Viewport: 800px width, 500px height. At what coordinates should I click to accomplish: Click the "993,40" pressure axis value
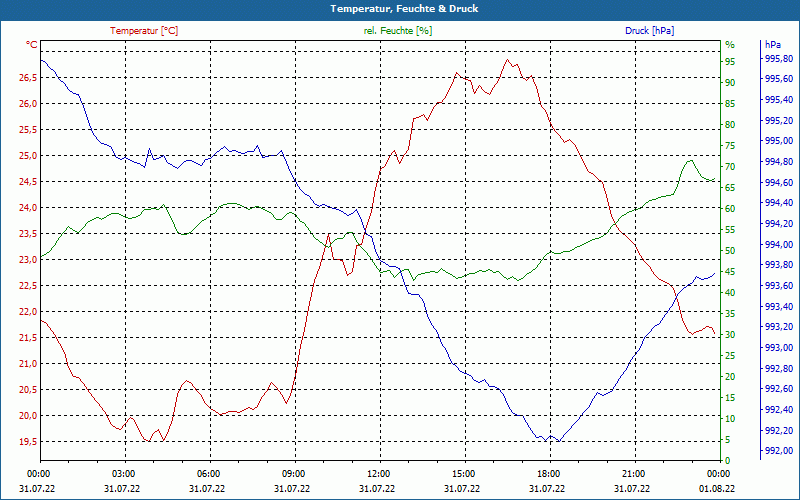click(x=779, y=307)
